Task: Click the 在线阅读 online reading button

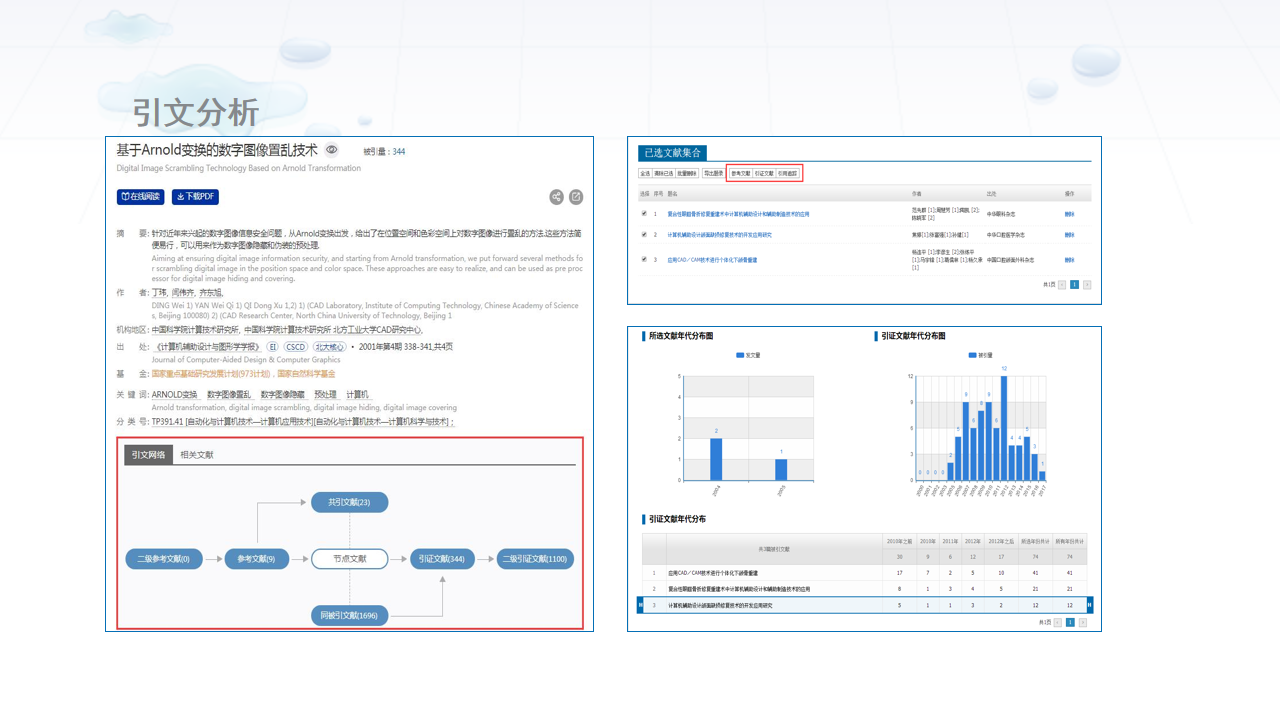Action: (x=140, y=197)
